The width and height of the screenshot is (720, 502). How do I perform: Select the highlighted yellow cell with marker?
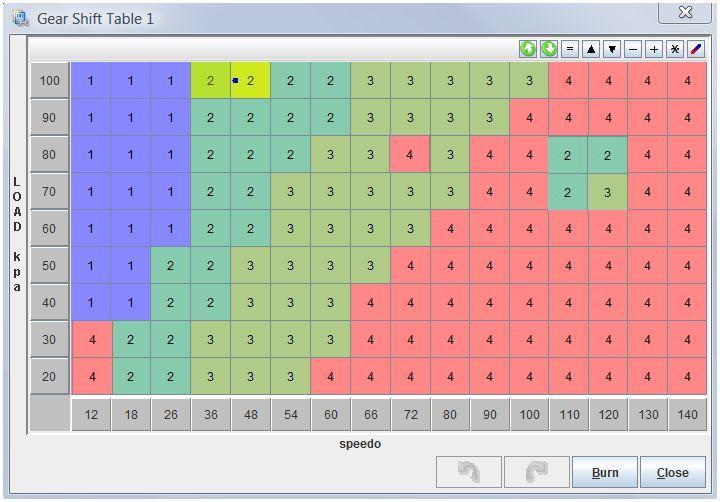point(250,81)
